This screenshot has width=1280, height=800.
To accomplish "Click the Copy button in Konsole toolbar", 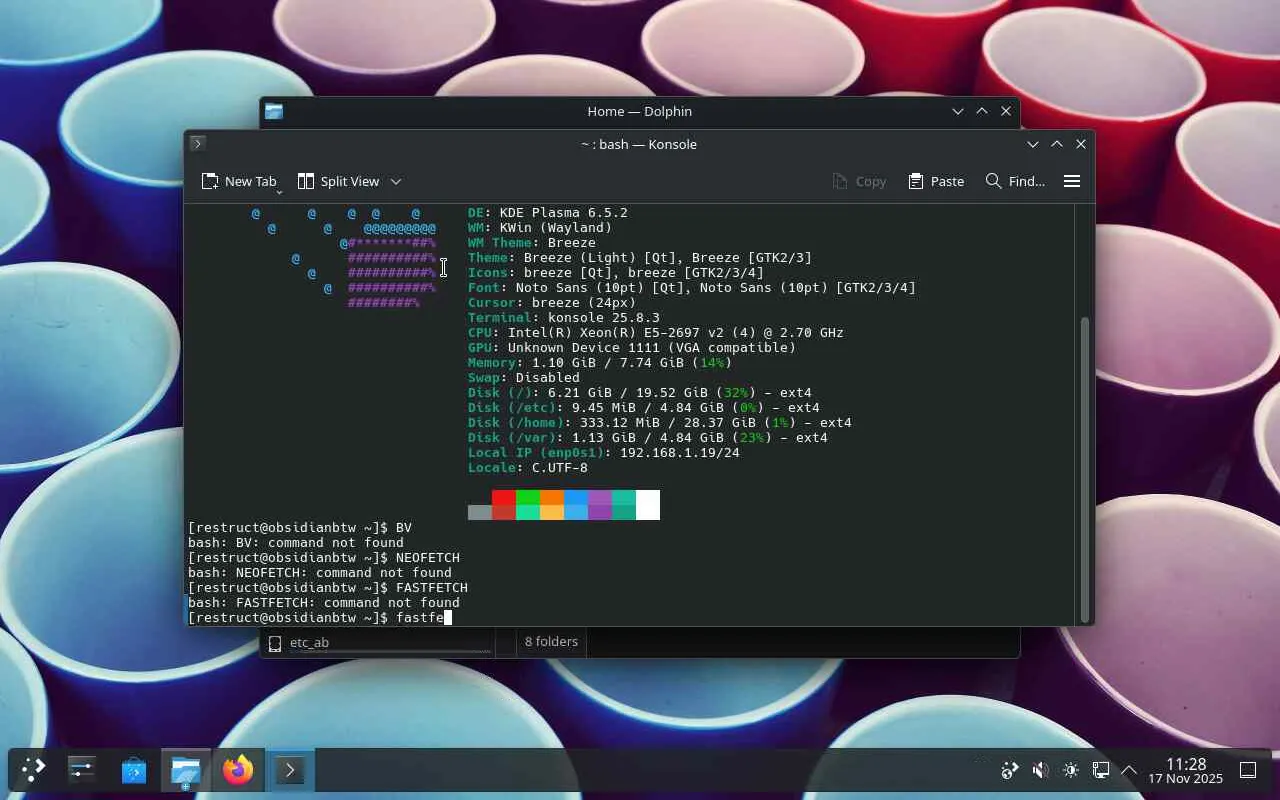I will [859, 181].
